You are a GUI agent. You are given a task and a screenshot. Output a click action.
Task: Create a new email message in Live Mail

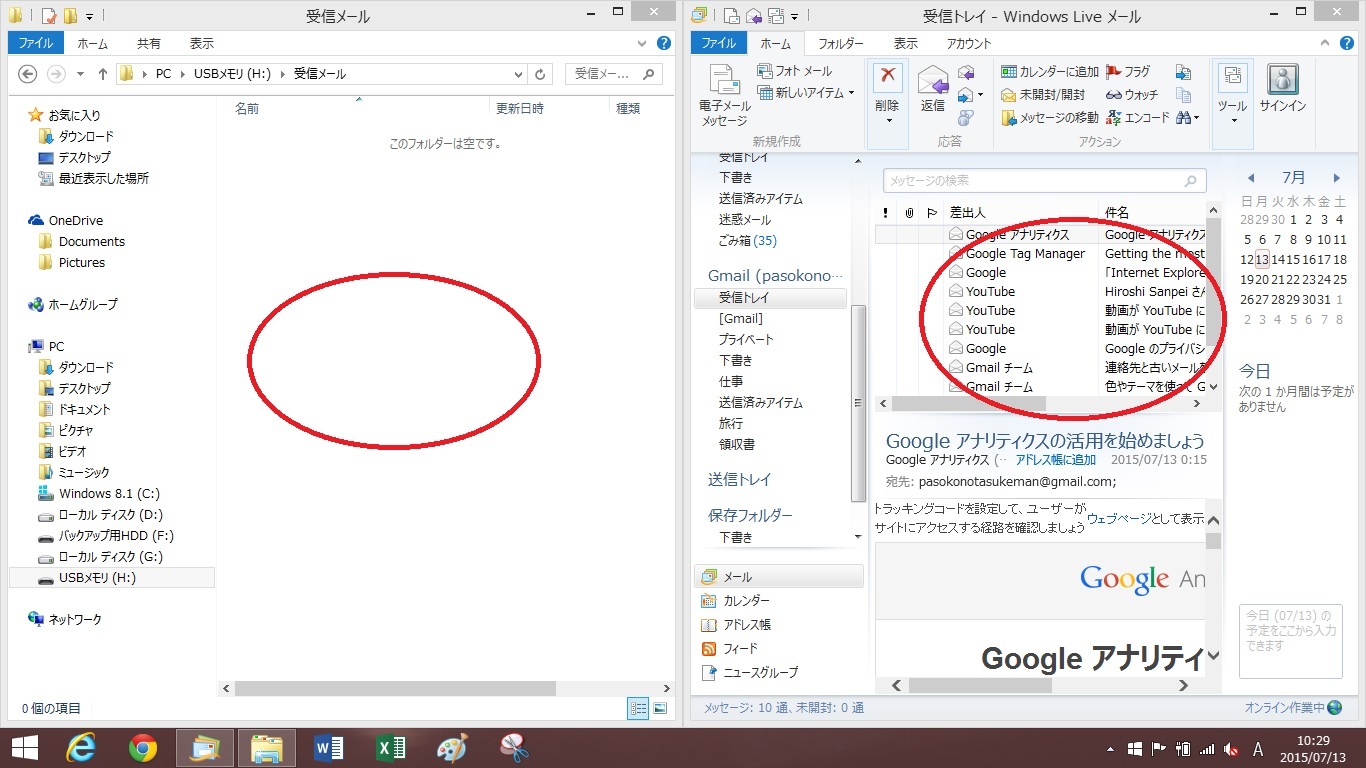click(x=725, y=96)
